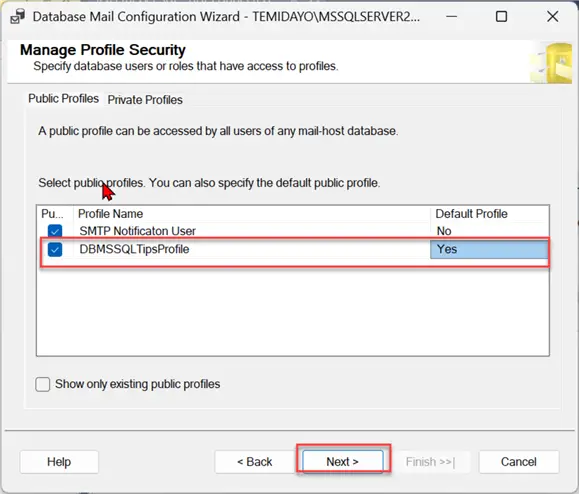Click the Next button
579x494 pixels.
click(343, 462)
